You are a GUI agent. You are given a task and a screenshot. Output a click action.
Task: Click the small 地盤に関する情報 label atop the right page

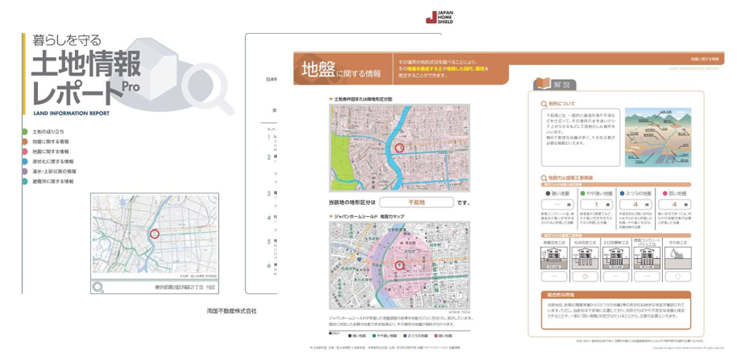point(704,60)
